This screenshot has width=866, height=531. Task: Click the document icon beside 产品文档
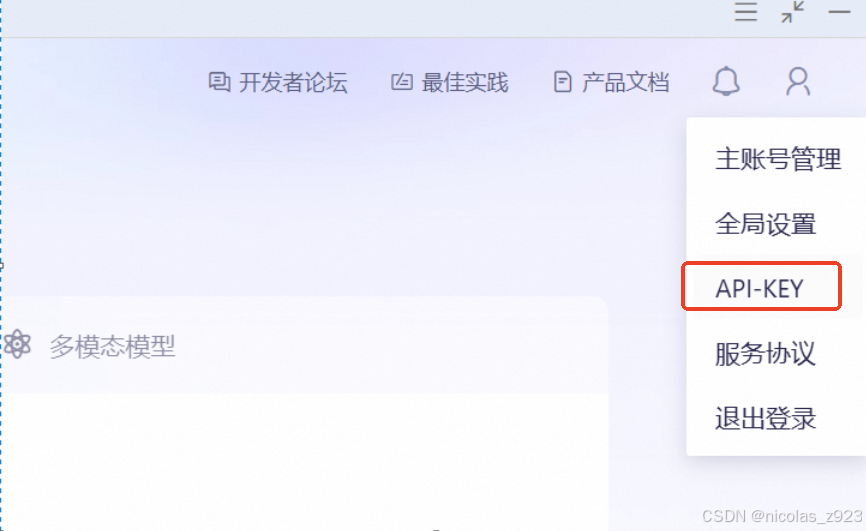[562, 82]
